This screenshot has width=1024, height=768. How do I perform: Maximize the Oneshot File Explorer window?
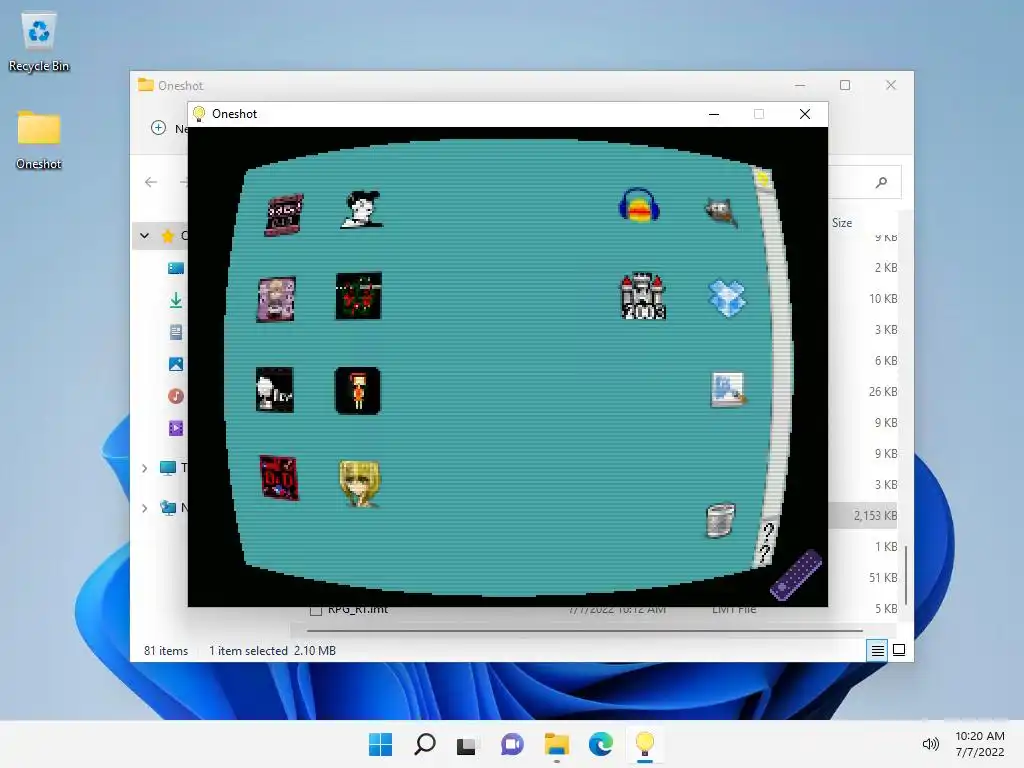point(845,85)
